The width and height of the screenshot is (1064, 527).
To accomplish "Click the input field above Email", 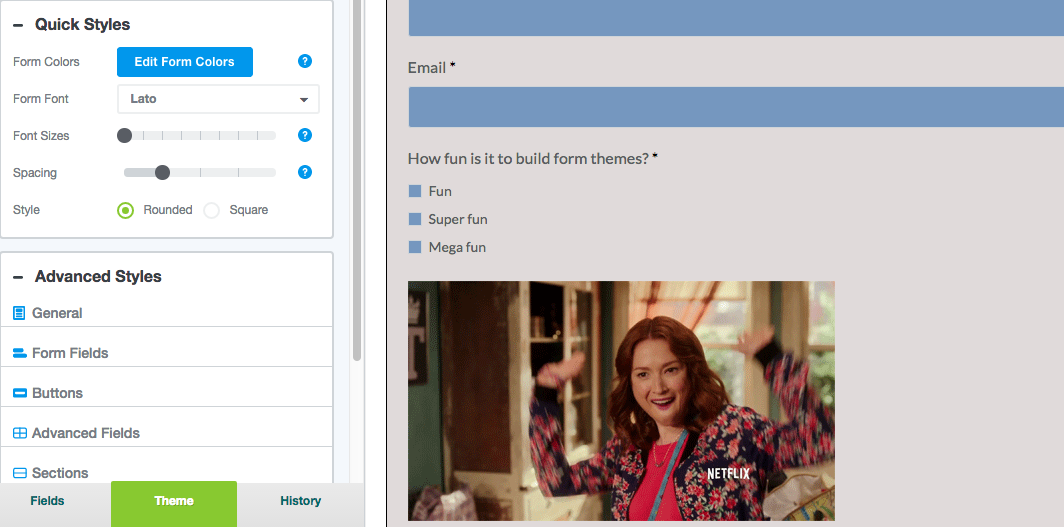I will coord(736,18).
